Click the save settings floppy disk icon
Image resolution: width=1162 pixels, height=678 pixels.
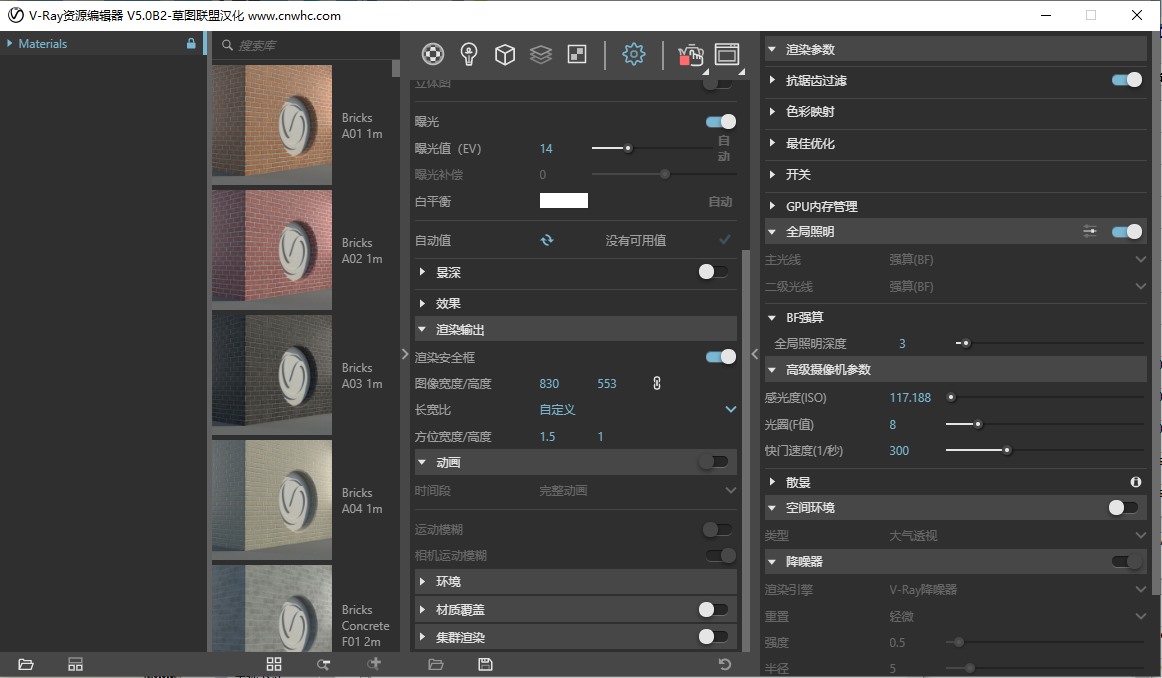[x=485, y=664]
